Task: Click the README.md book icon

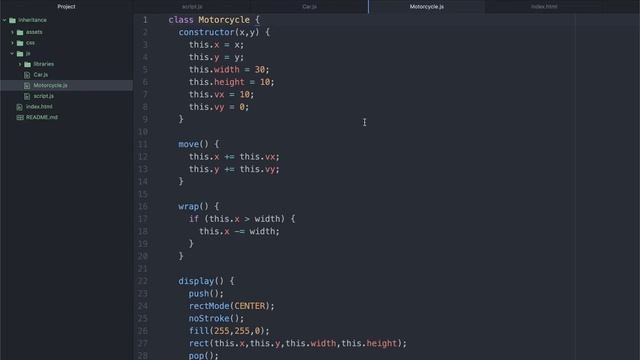Action: (x=20, y=117)
